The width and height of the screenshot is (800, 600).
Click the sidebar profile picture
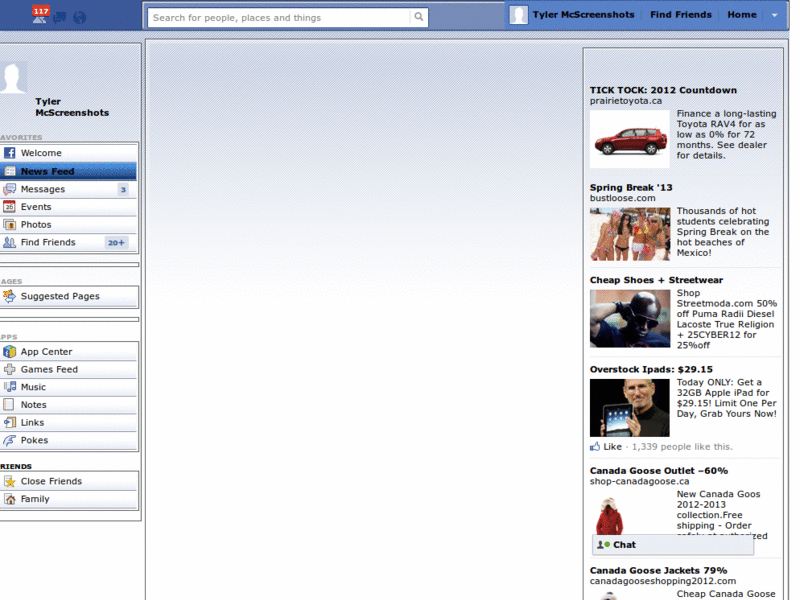(x=13, y=78)
